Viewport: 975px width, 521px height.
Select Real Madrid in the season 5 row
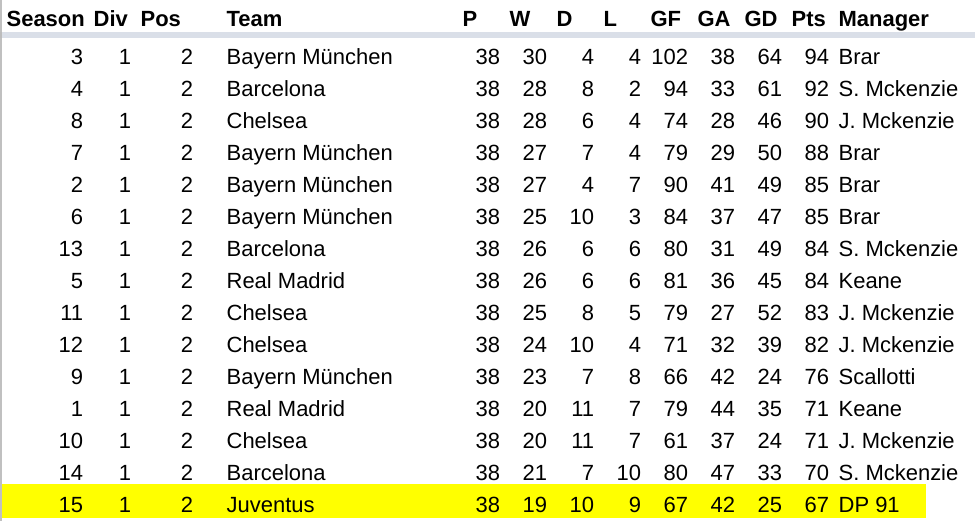click(285, 281)
